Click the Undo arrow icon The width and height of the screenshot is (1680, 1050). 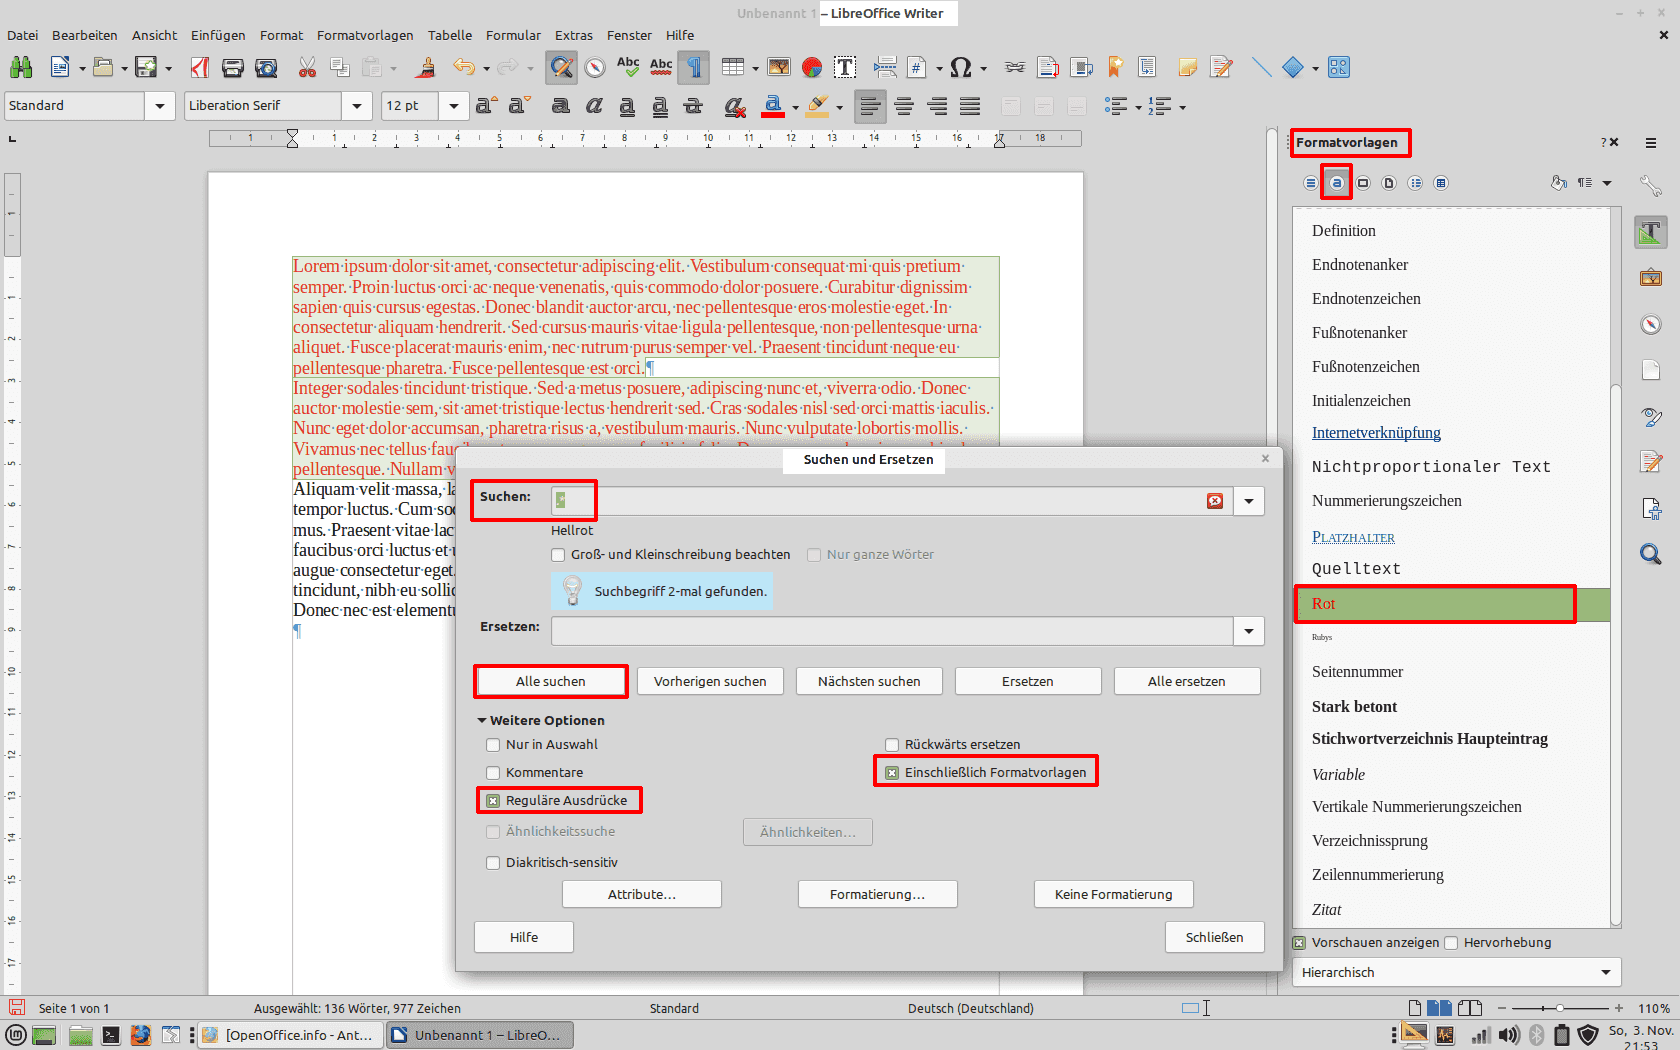[463, 67]
